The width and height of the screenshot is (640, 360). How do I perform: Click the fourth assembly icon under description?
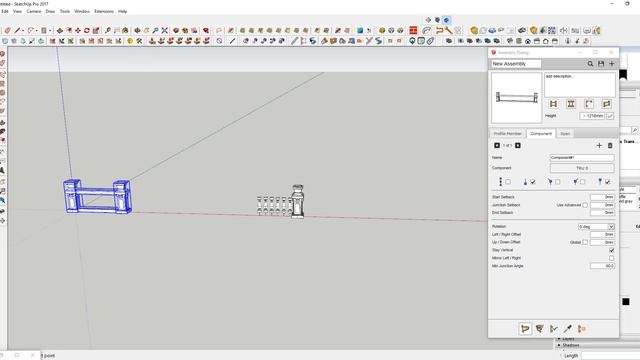(x=607, y=104)
